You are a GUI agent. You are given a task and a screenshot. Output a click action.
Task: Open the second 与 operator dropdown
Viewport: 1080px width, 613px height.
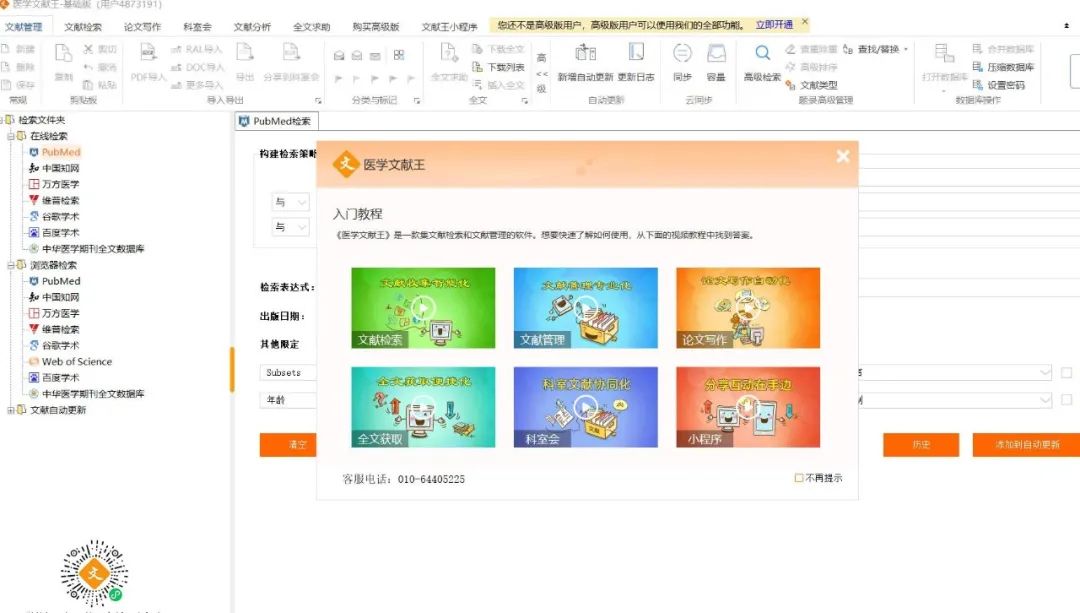pyautogui.click(x=290, y=227)
